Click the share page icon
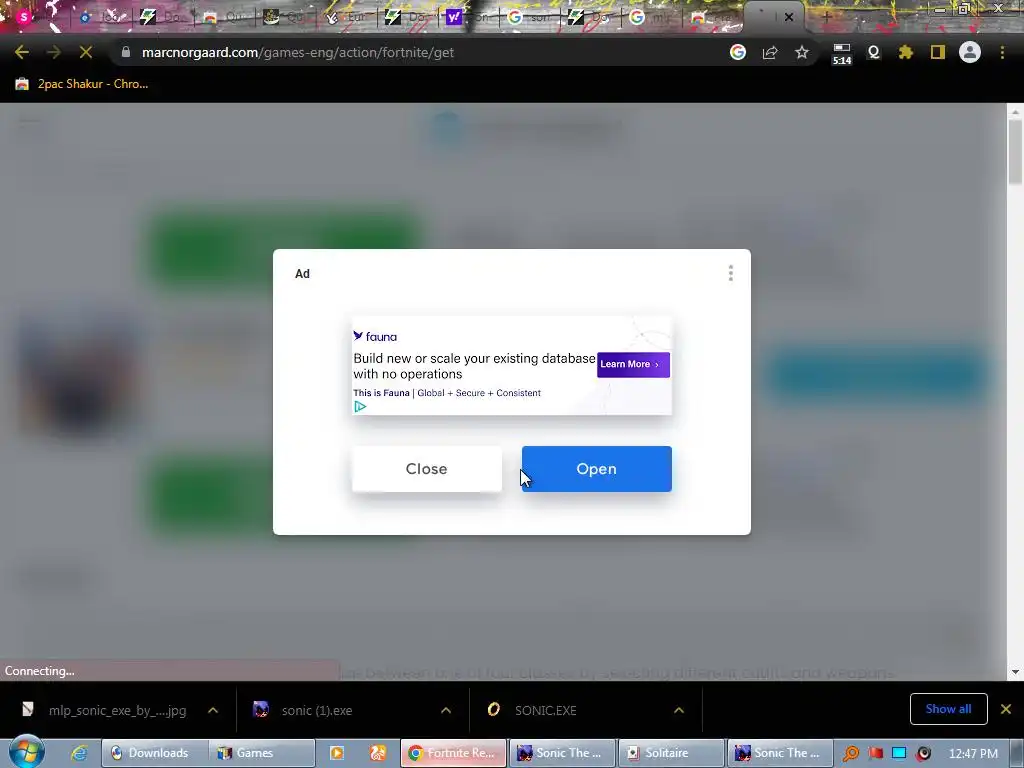This screenshot has width=1024, height=768. (770, 52)
